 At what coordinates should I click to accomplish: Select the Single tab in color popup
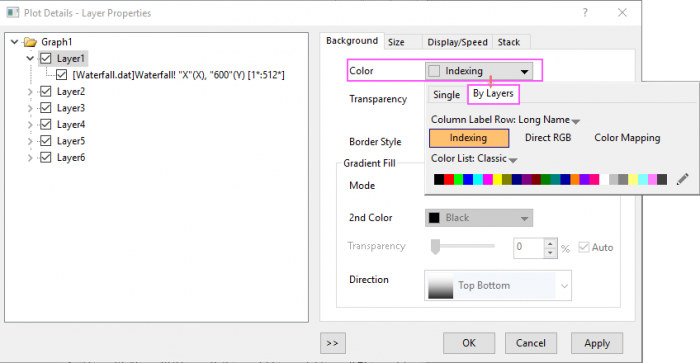click(446, 95)
